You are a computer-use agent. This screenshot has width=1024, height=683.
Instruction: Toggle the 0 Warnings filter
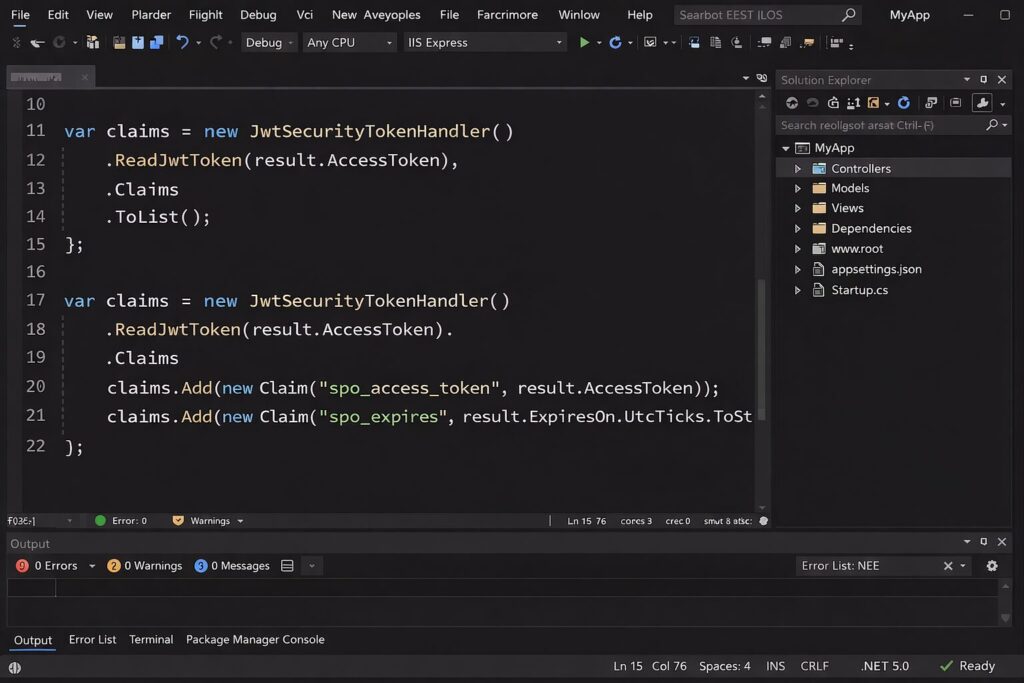(x=145, y=566)
